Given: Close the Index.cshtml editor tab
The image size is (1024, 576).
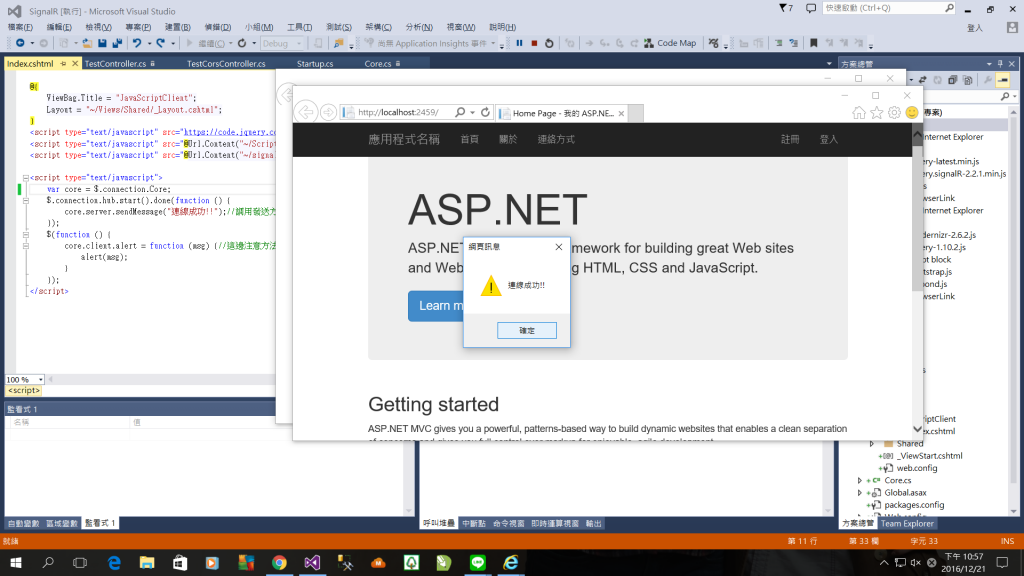Looking at the screenshot, I should pos(74,63).
